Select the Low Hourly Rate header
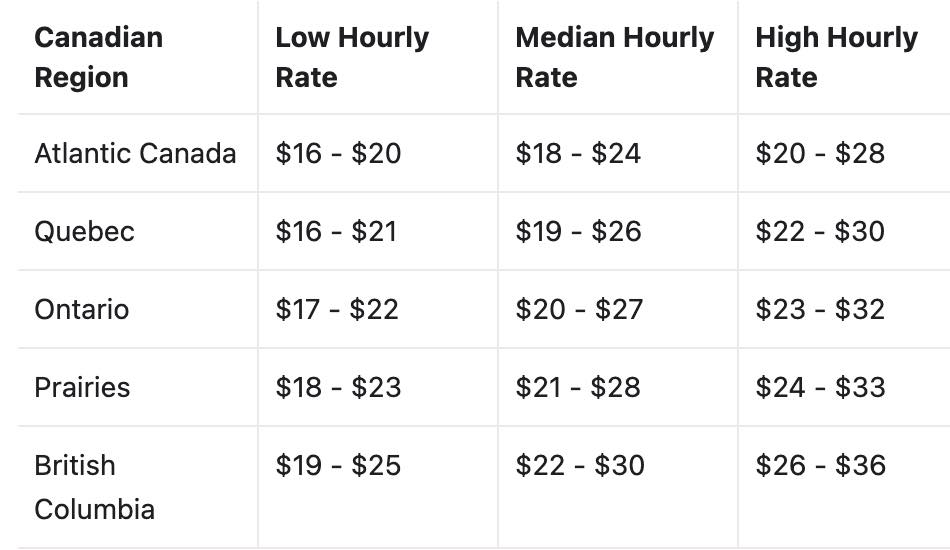This screenshot has width=950, height=550. (352, 57)
